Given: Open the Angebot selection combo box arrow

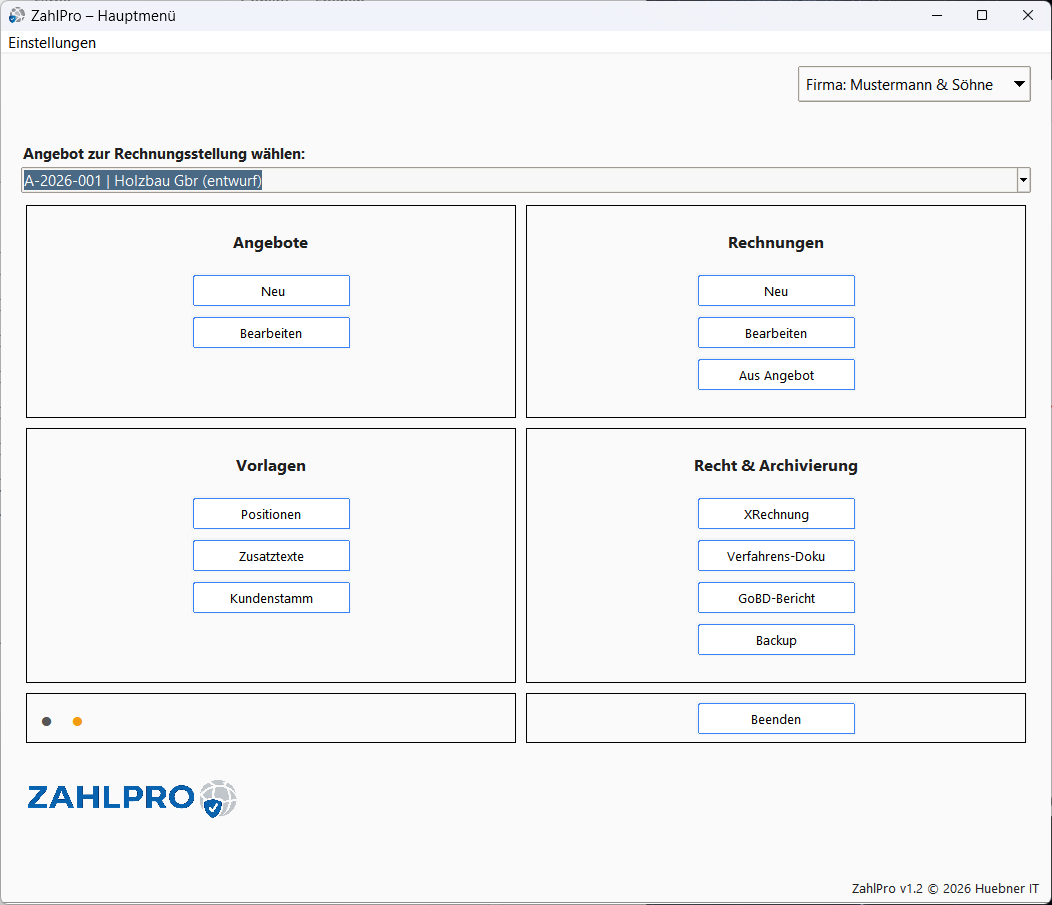Looking at the screenshot, I should point(1023,181).
